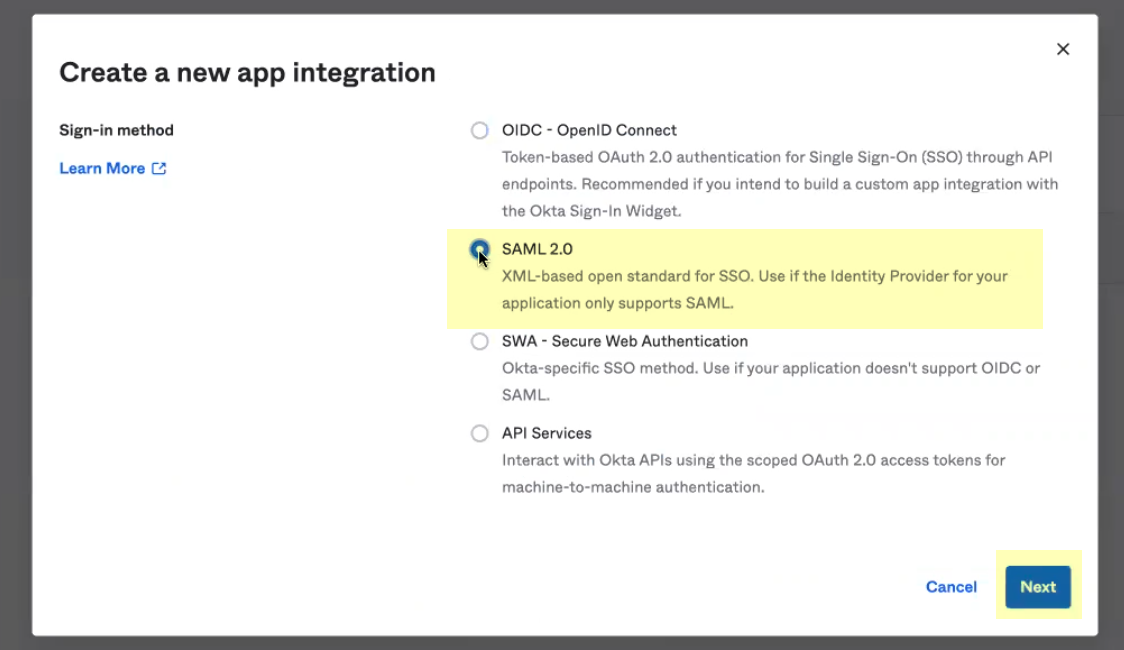Click the Cancel link

pos(951,587)
